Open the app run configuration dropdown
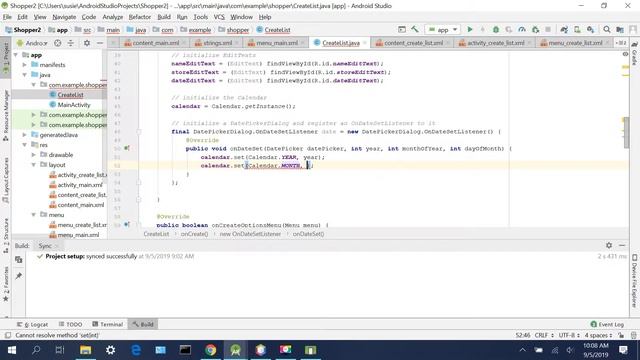The image size is (640, 360). pyautogui.click(x=443, y=29)
